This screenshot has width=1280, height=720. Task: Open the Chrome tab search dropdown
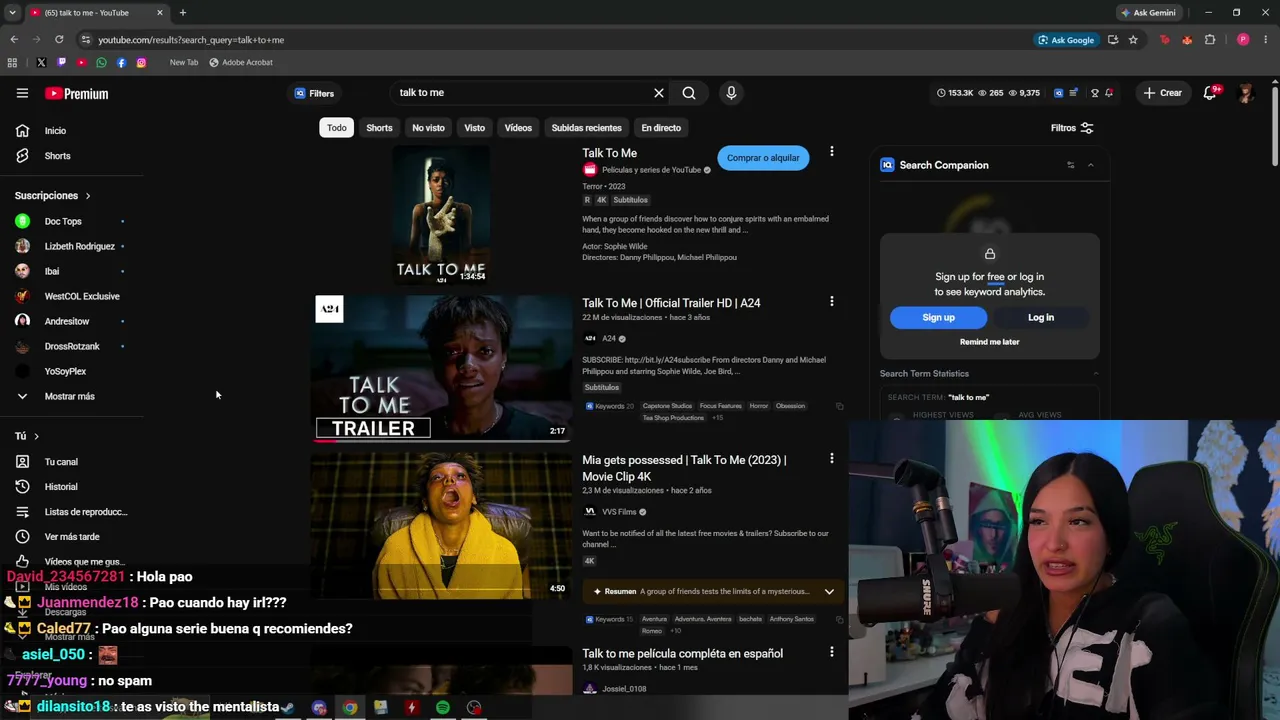coord(12,13)
